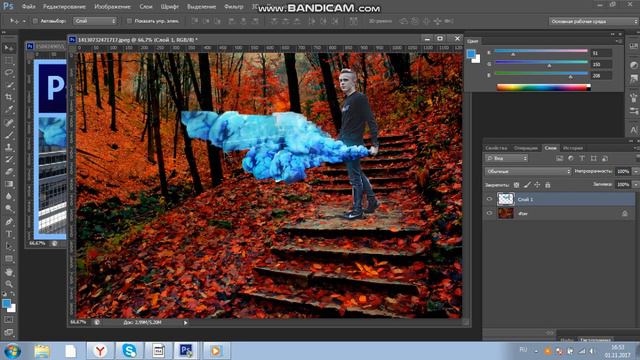Screen dimensions: 640x360
Task: Switch to Операции tab
Action: [x=526, y=148]
